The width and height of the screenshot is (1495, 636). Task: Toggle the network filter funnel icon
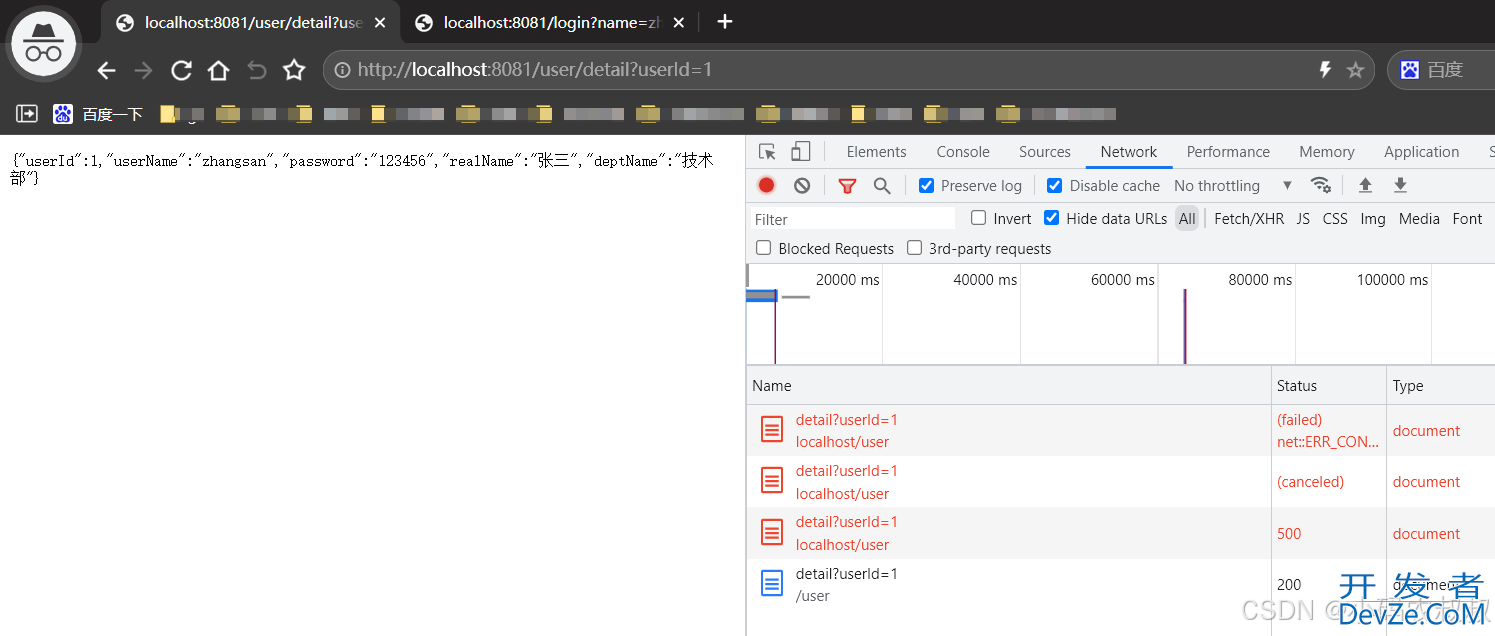coord(847,185)
